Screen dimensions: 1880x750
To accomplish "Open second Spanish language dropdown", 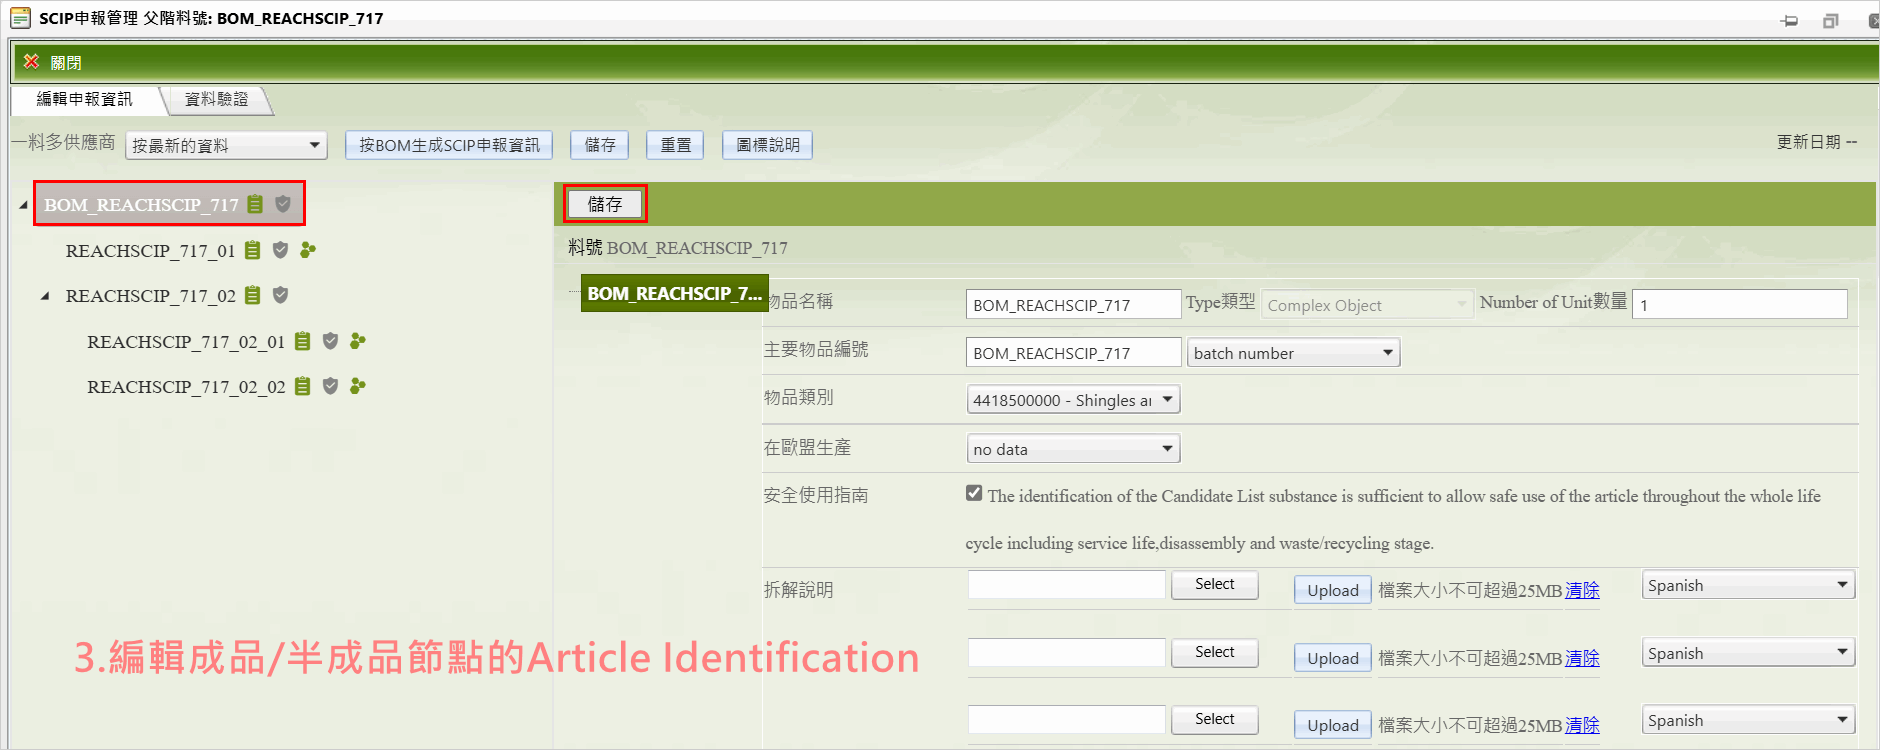I will [x=1748, y=653].
